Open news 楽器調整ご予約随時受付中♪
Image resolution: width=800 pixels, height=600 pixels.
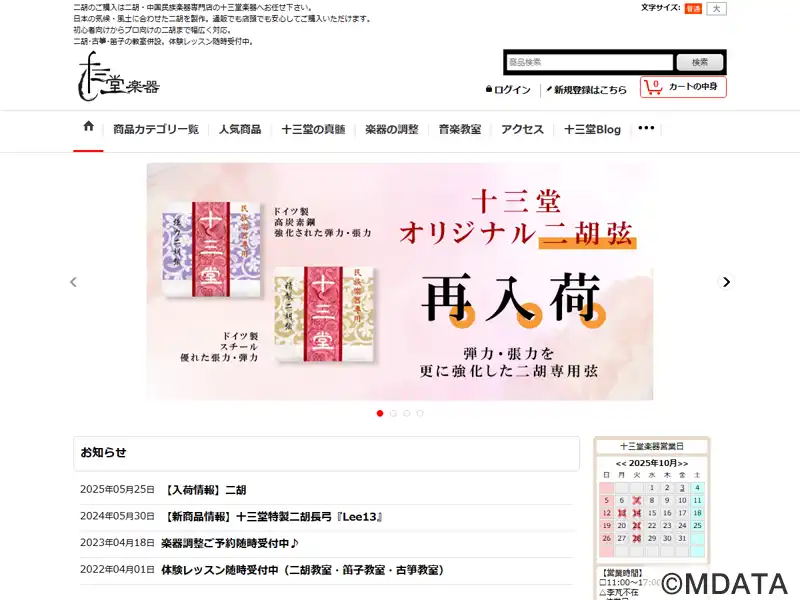tap(230, 543)
